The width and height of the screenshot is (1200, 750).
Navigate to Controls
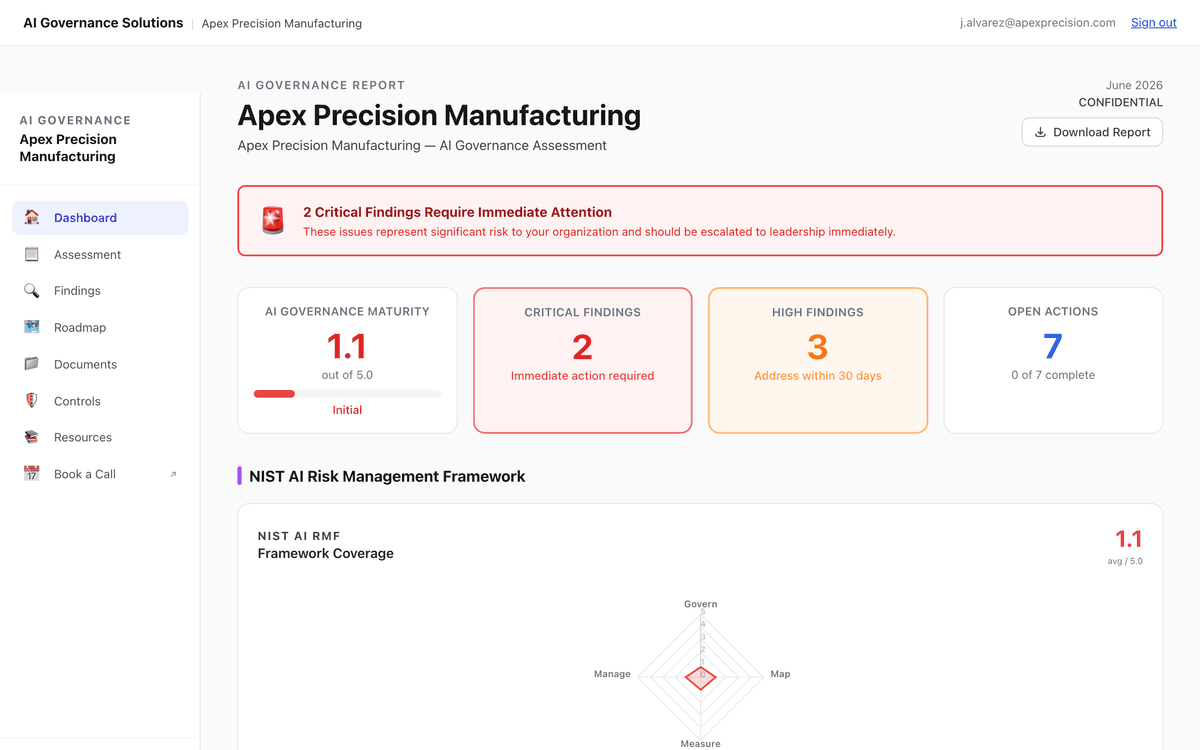[100, 401]
